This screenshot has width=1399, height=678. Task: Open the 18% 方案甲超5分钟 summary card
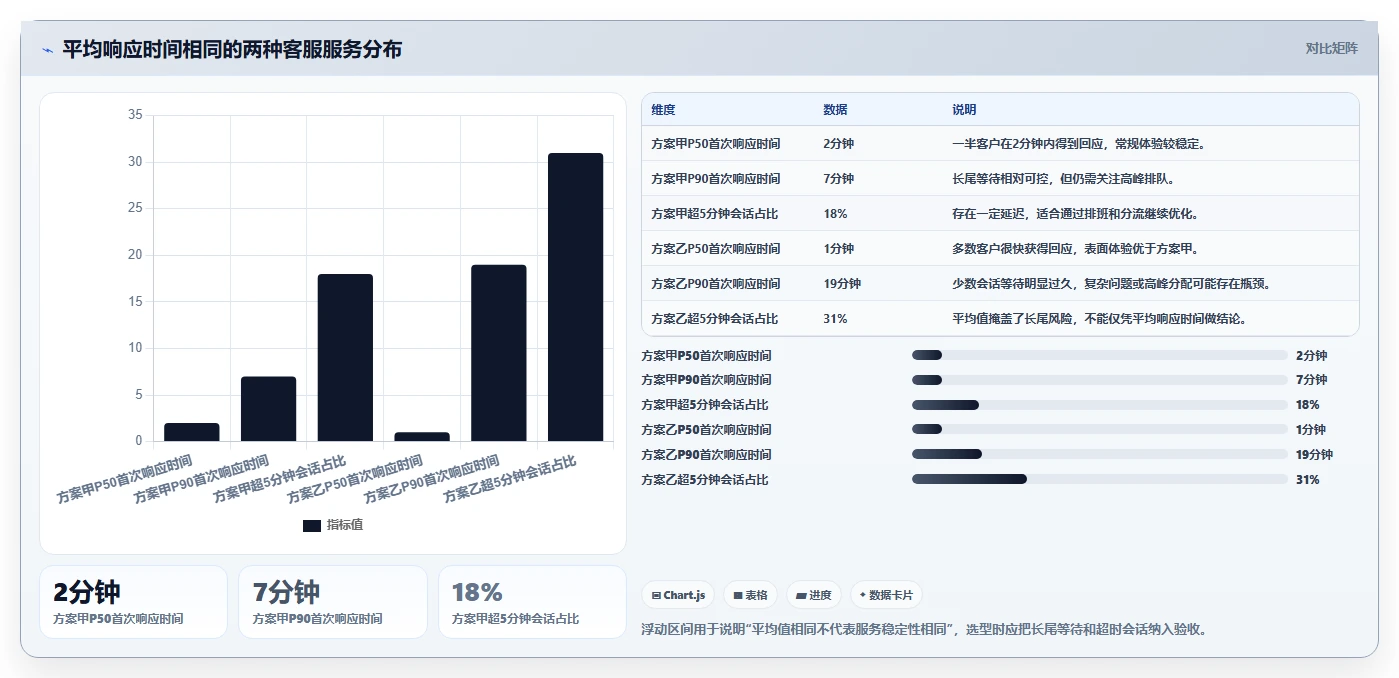(x=532, y=602)
